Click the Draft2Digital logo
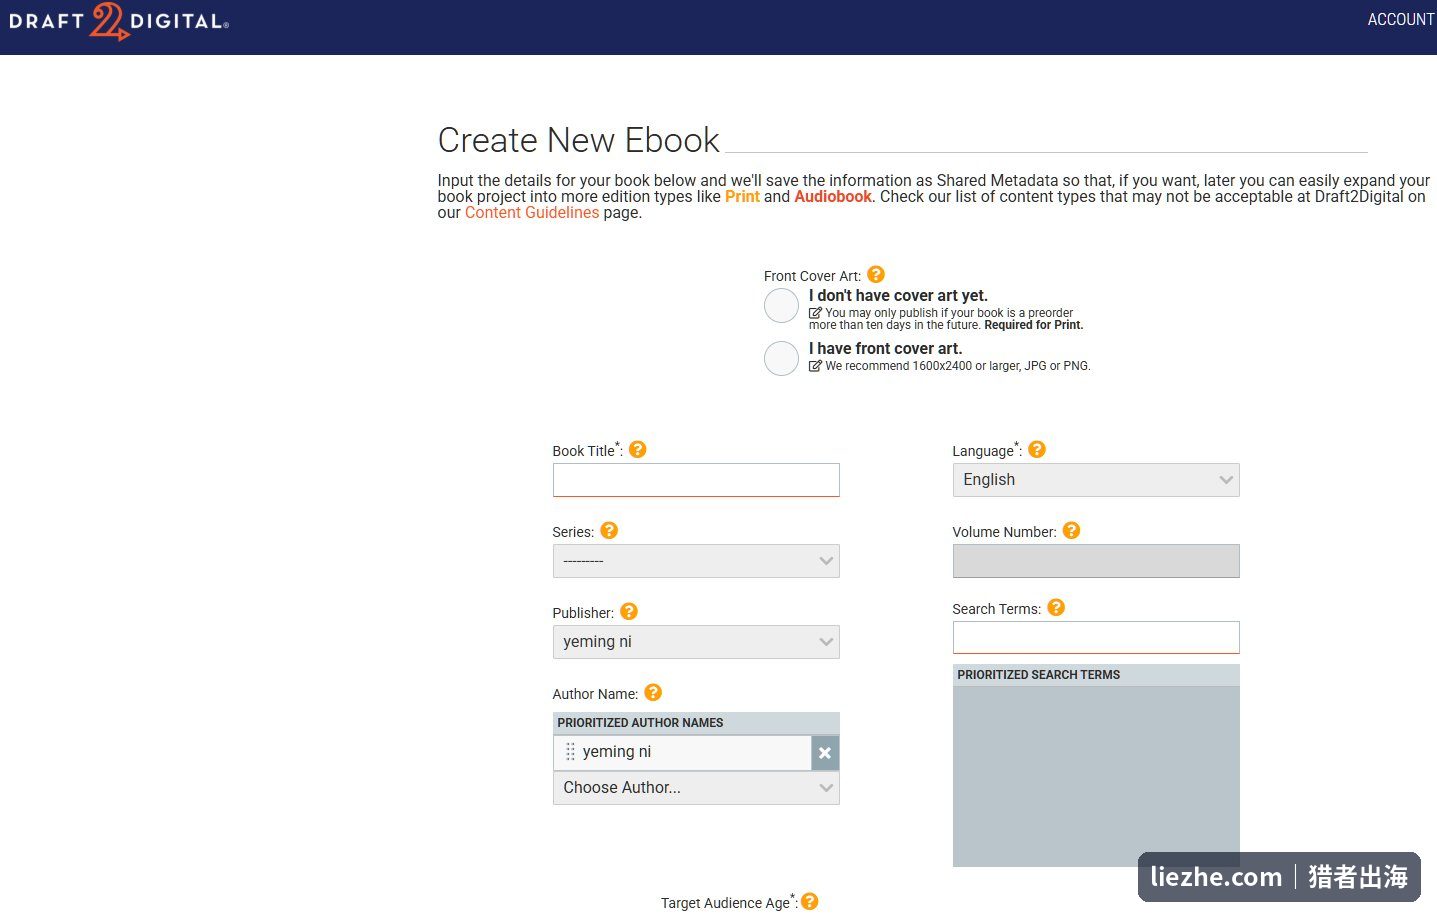 point(119,21)
